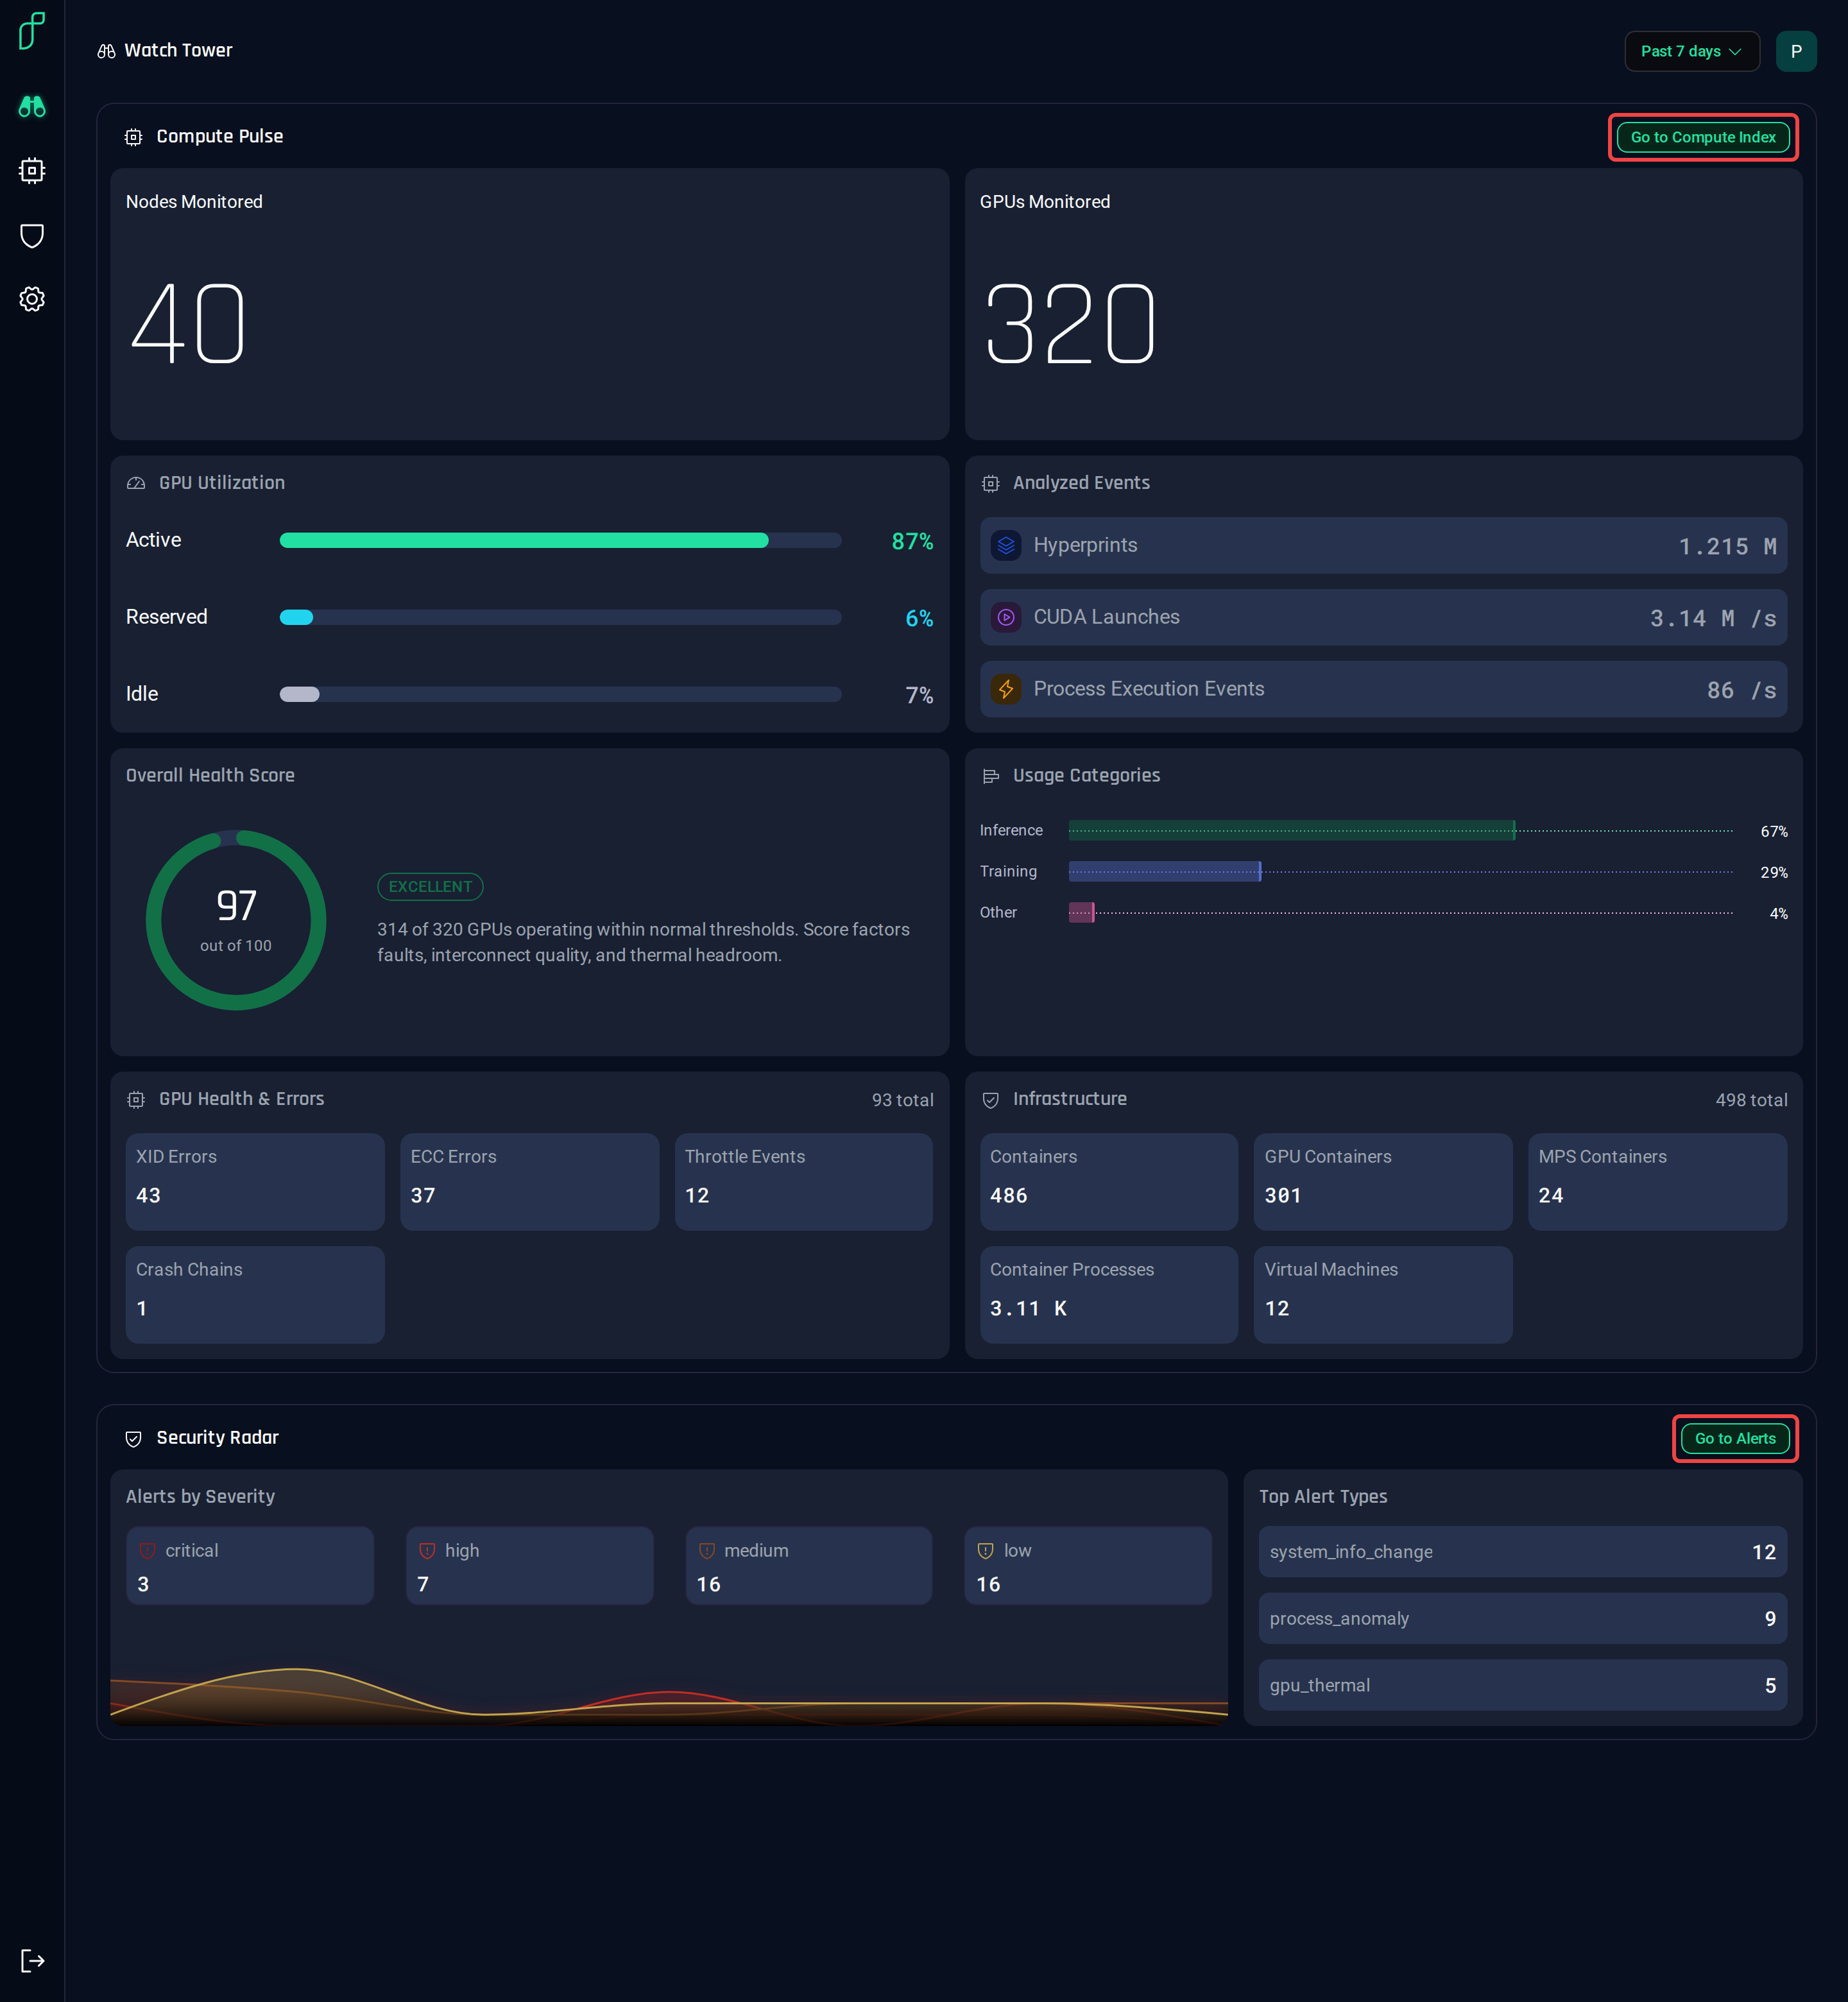Open the Settings gear in sidebar

pyautogui.click(x=32, y=299)
